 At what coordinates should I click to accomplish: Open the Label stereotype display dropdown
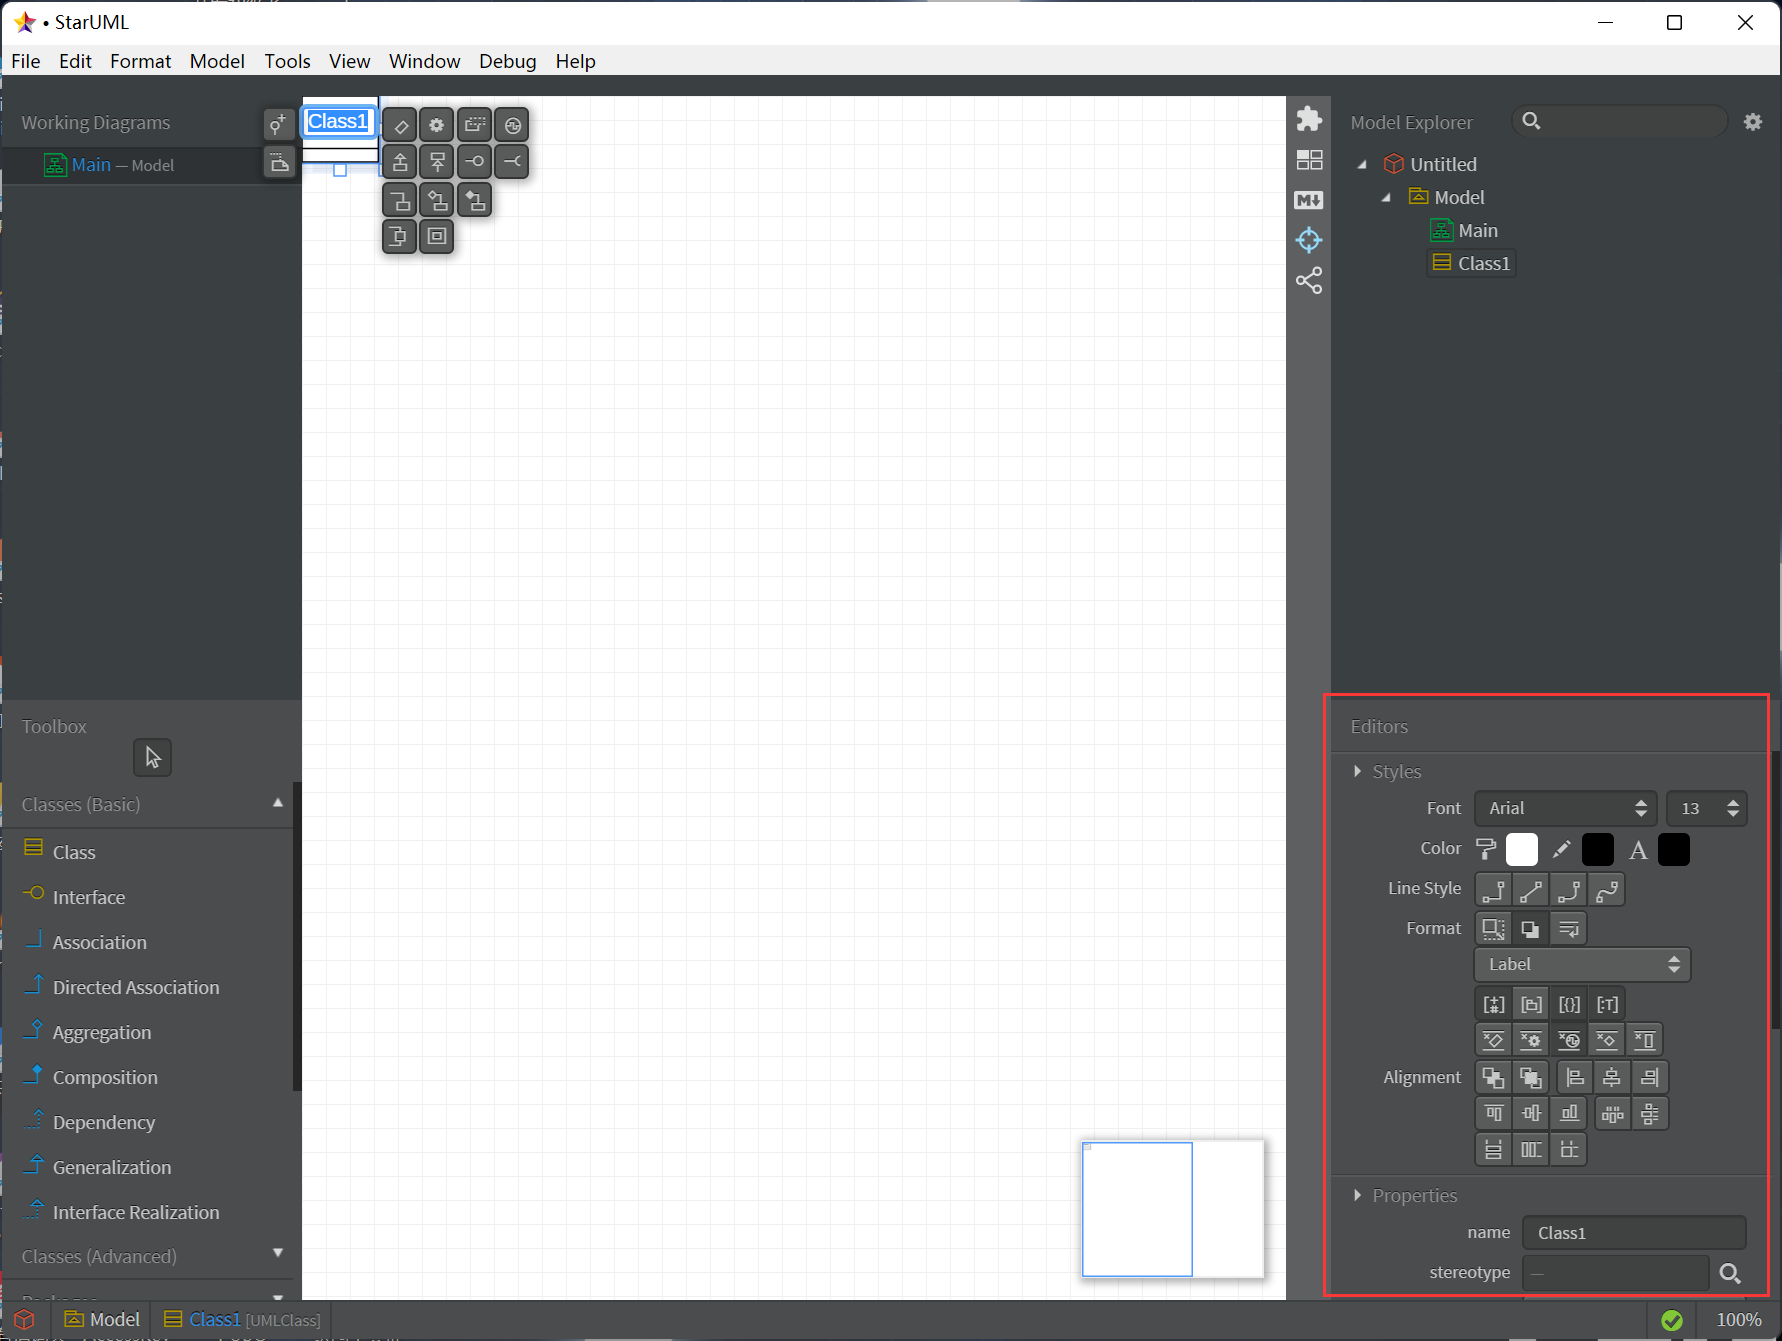[x=1582, y=965]
